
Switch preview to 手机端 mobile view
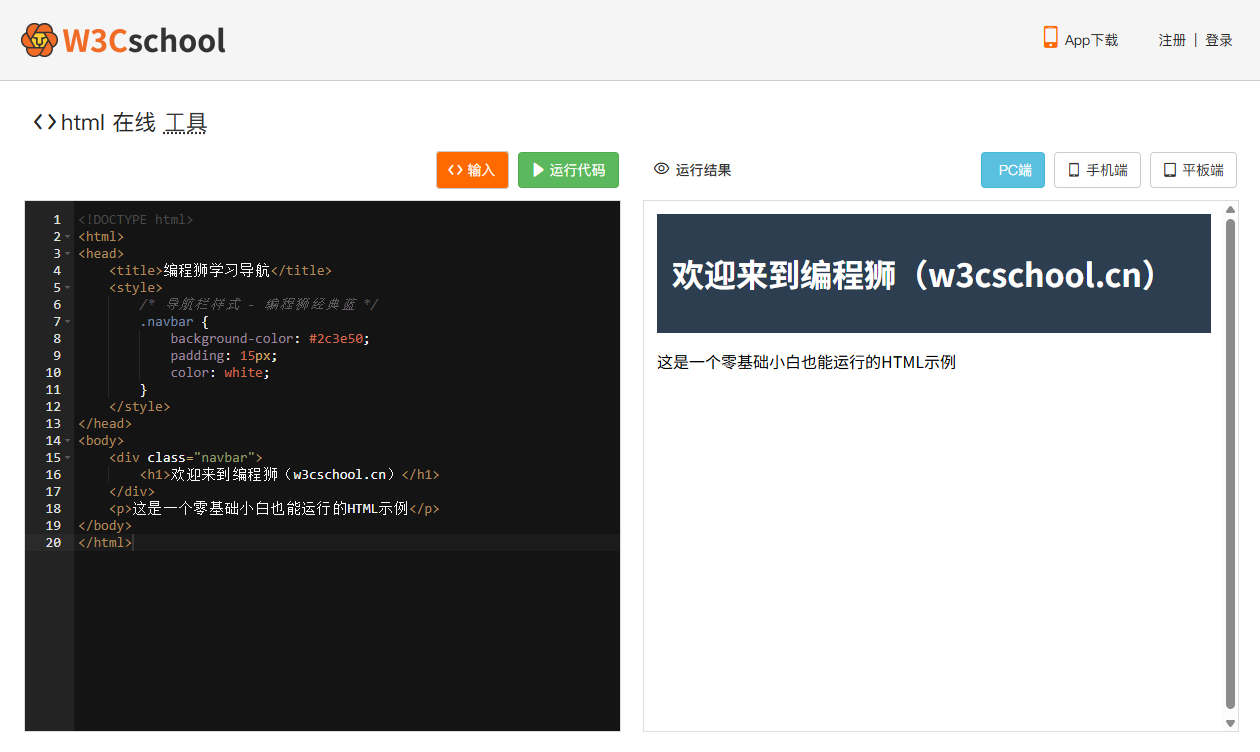pyautogui.click(x=1097, y=170)
